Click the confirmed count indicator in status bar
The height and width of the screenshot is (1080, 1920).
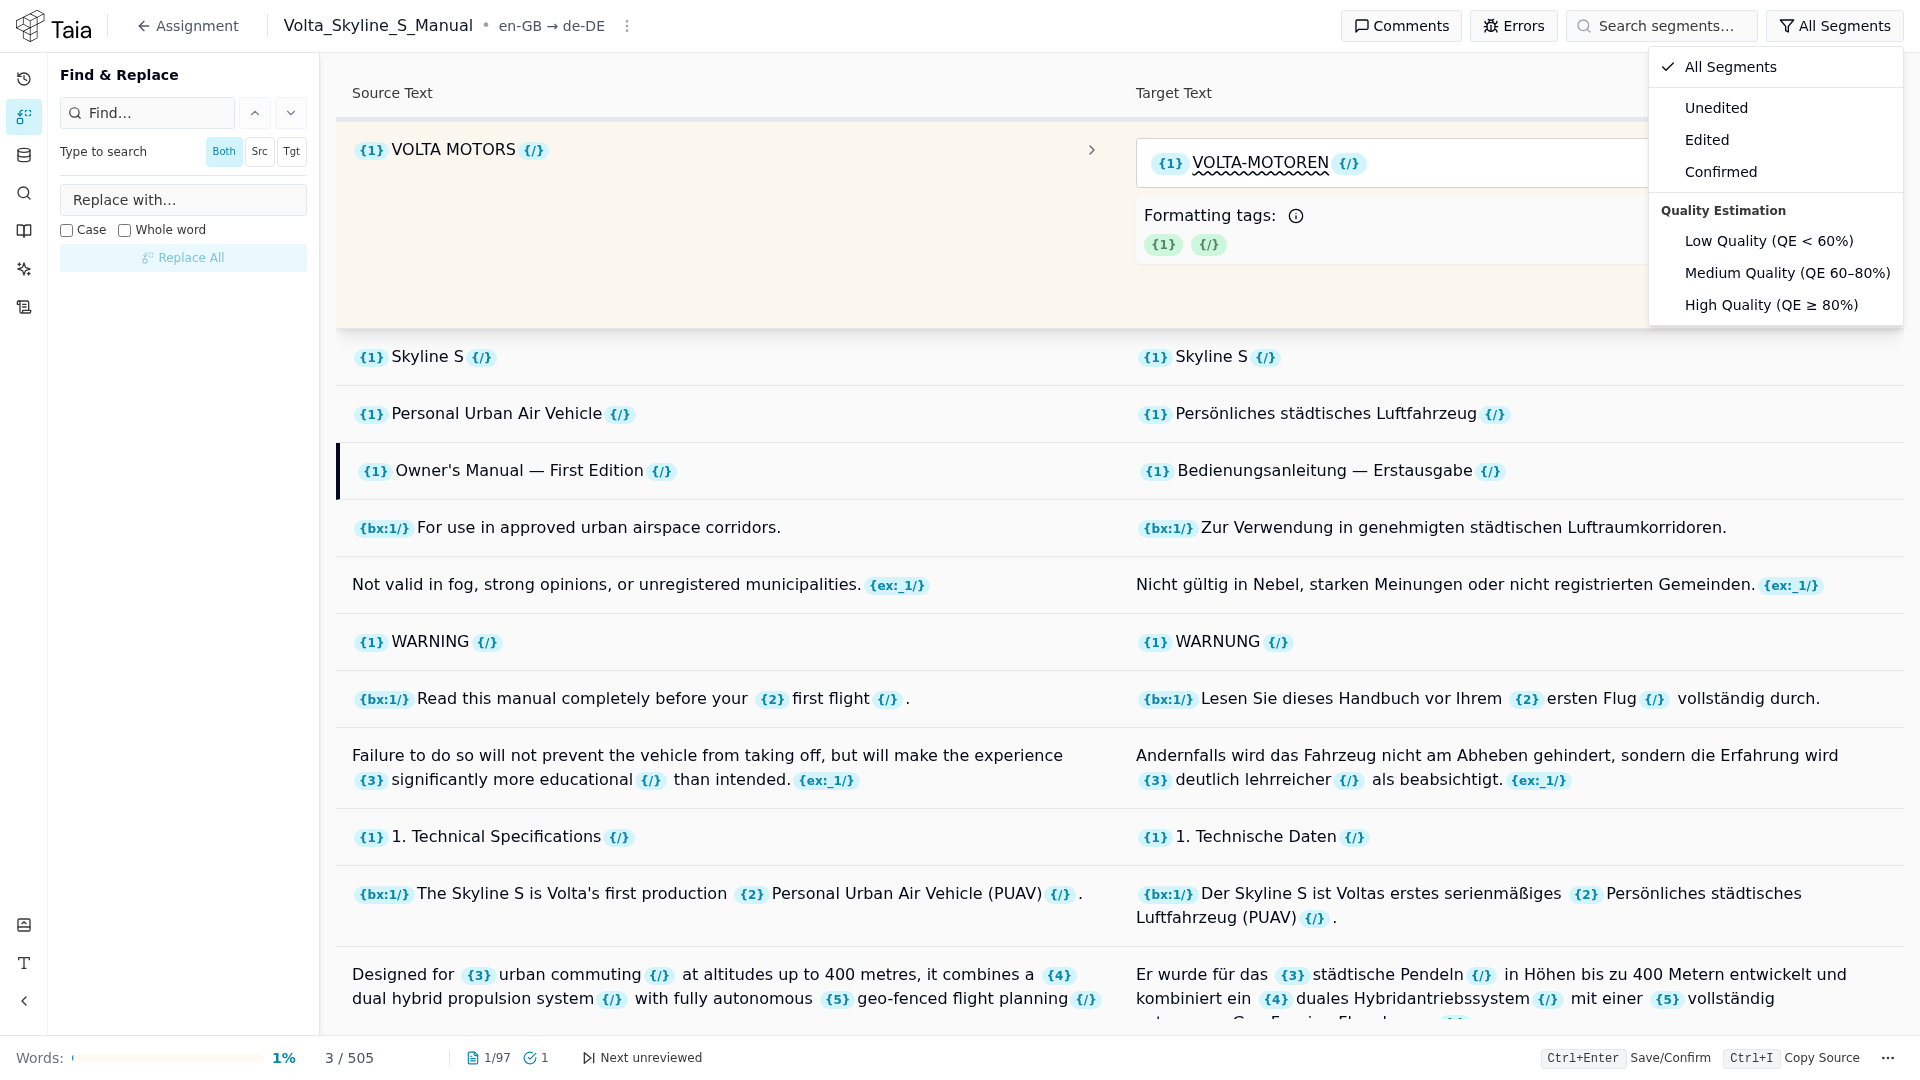[536, 1058]
